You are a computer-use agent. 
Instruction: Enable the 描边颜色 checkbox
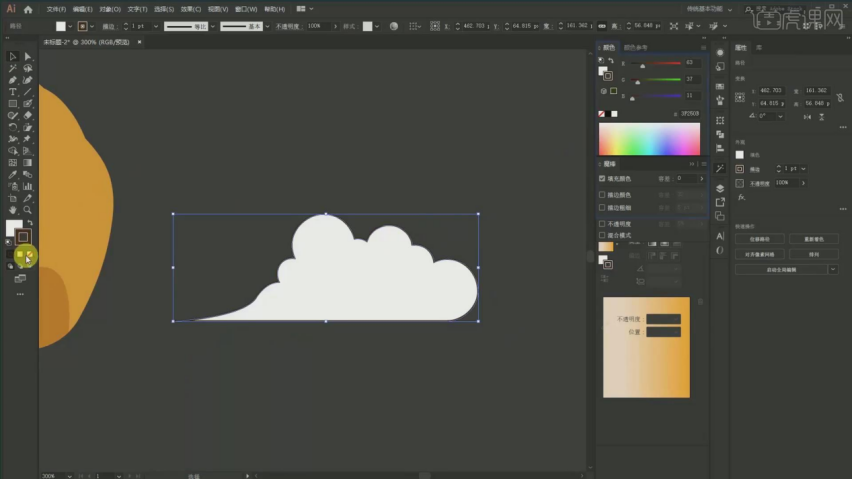pos(602,194)
